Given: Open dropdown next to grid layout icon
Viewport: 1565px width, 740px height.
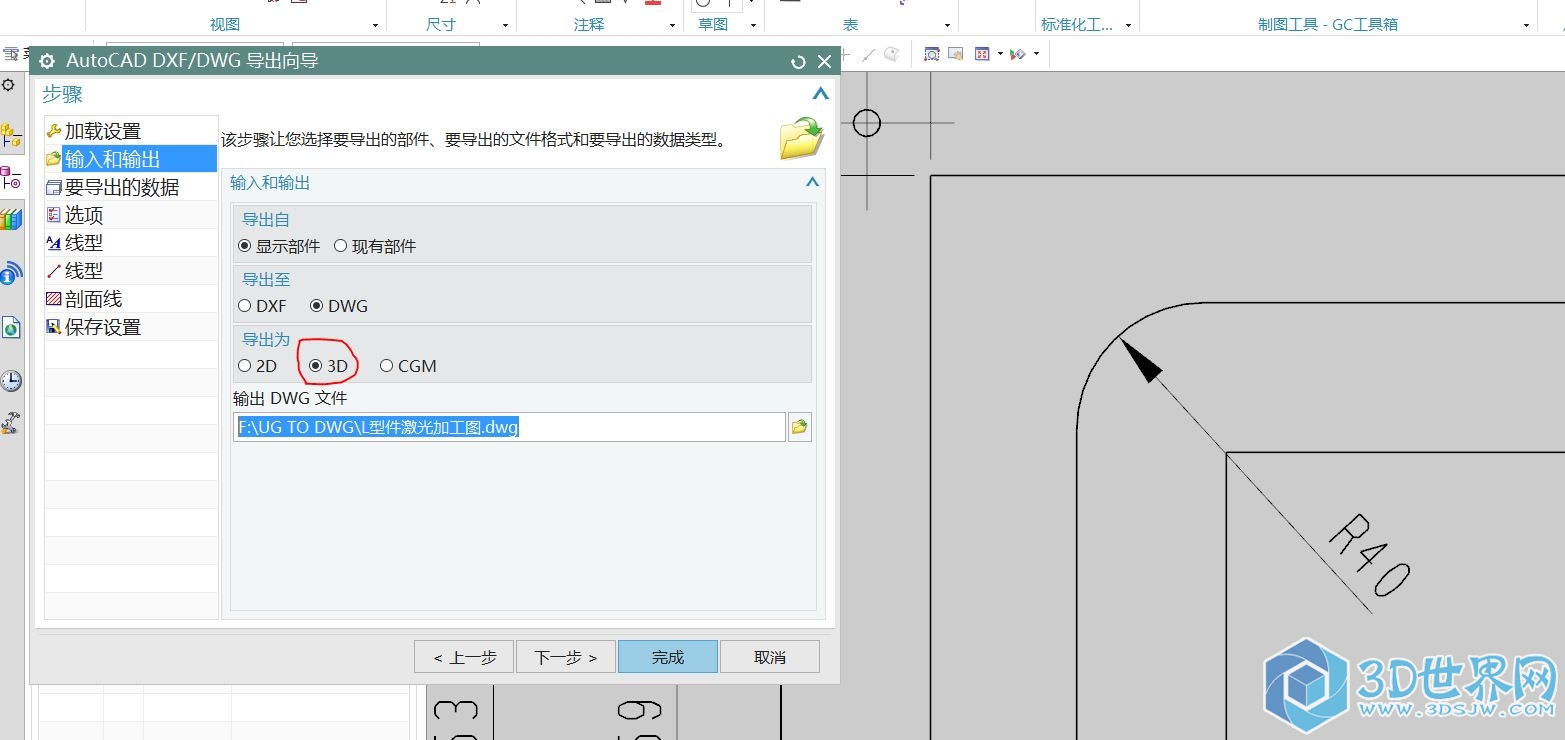Looking at the screenshot, I should coord(1000,54).
